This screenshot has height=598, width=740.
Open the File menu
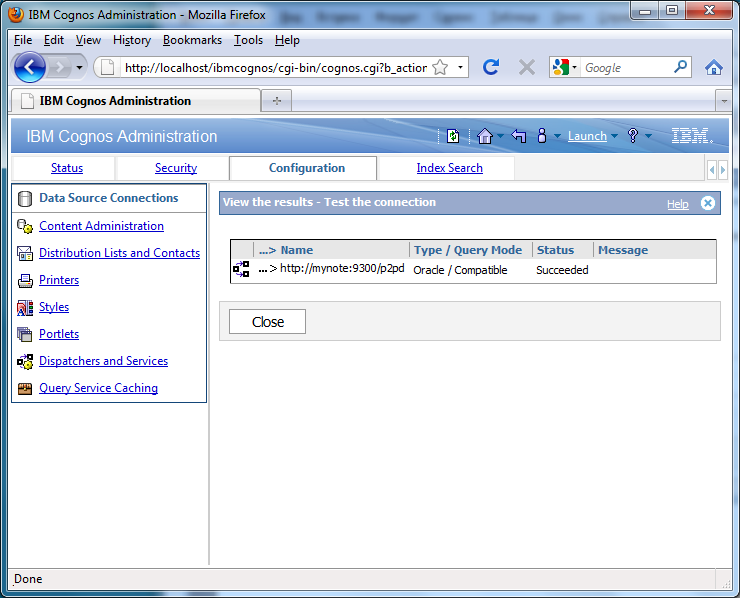coord(23,40)
